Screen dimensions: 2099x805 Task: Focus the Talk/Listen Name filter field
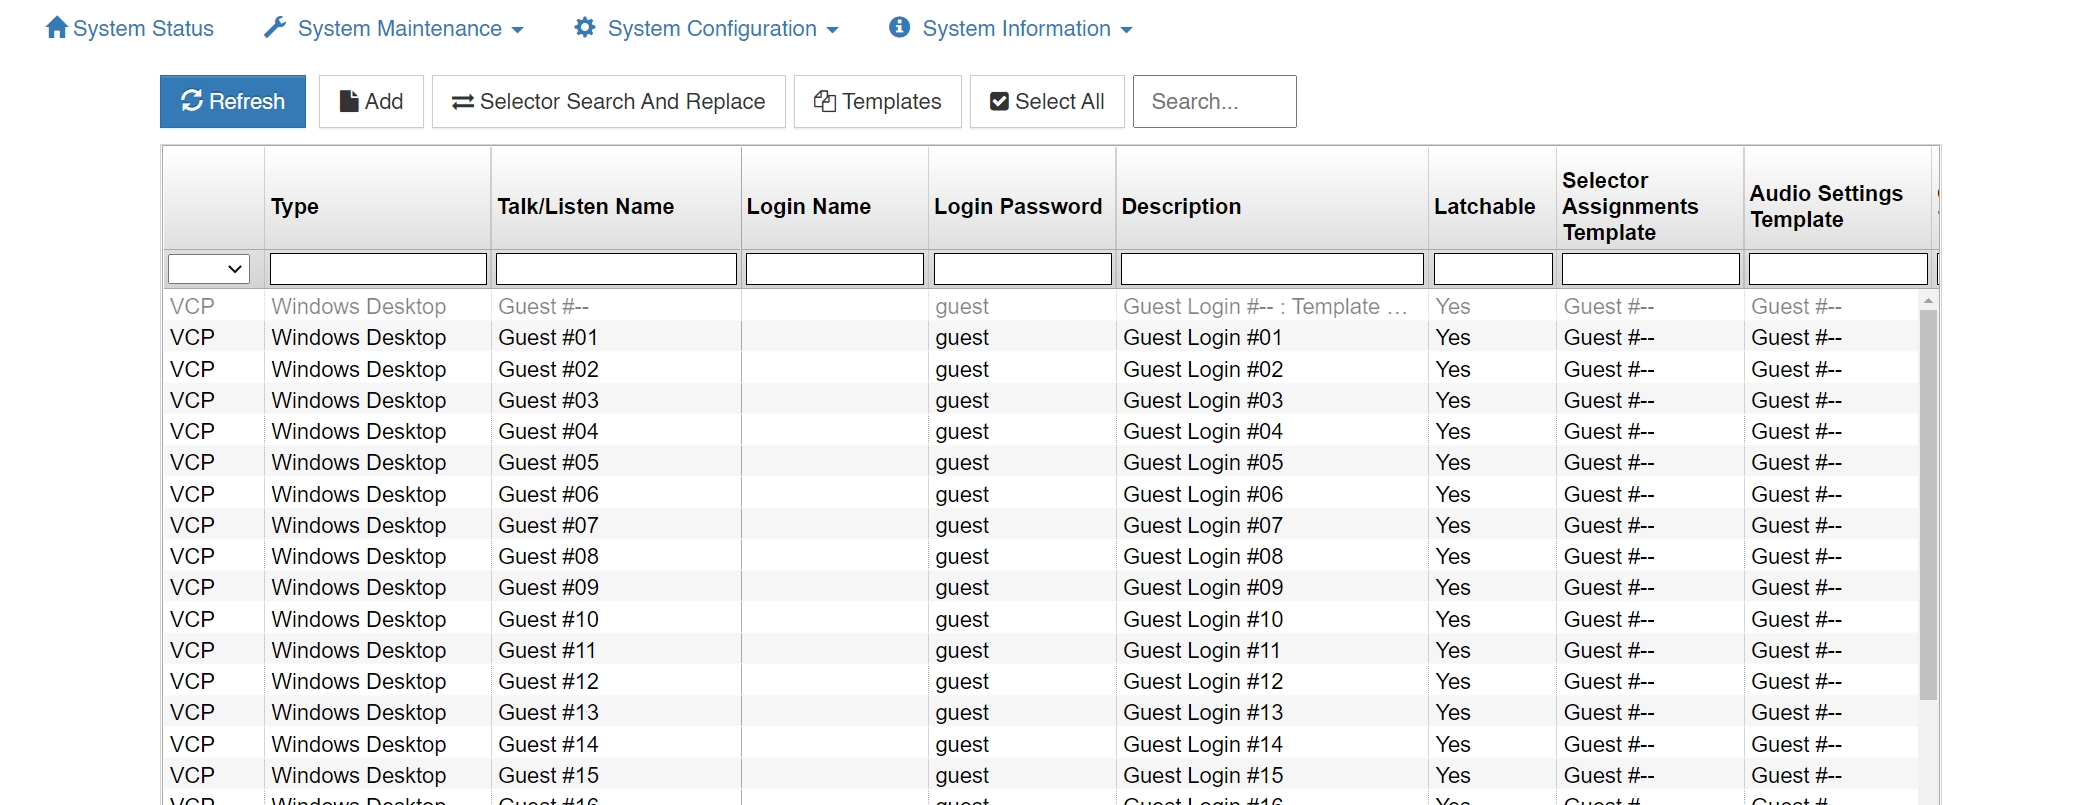click(x=616, y=269)
